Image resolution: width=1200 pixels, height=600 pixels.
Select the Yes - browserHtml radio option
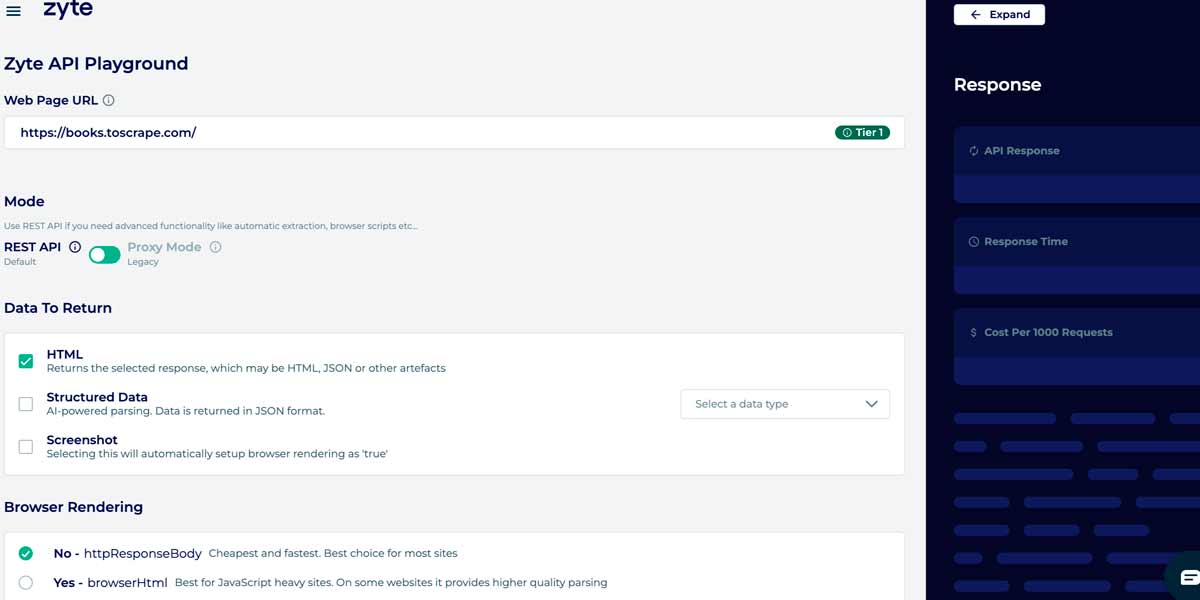pyautogui.click(x=26, y=582)
